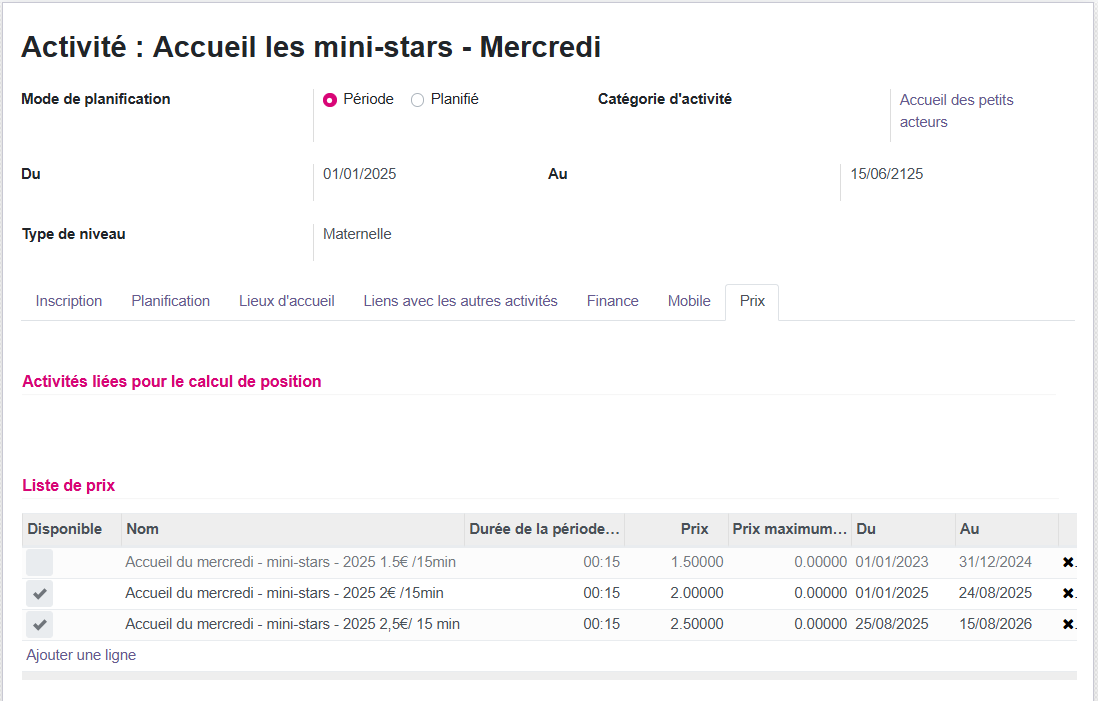Select the Planifié planning mode
Screen dimensions: 1098x701
click(x=416, y=100)
